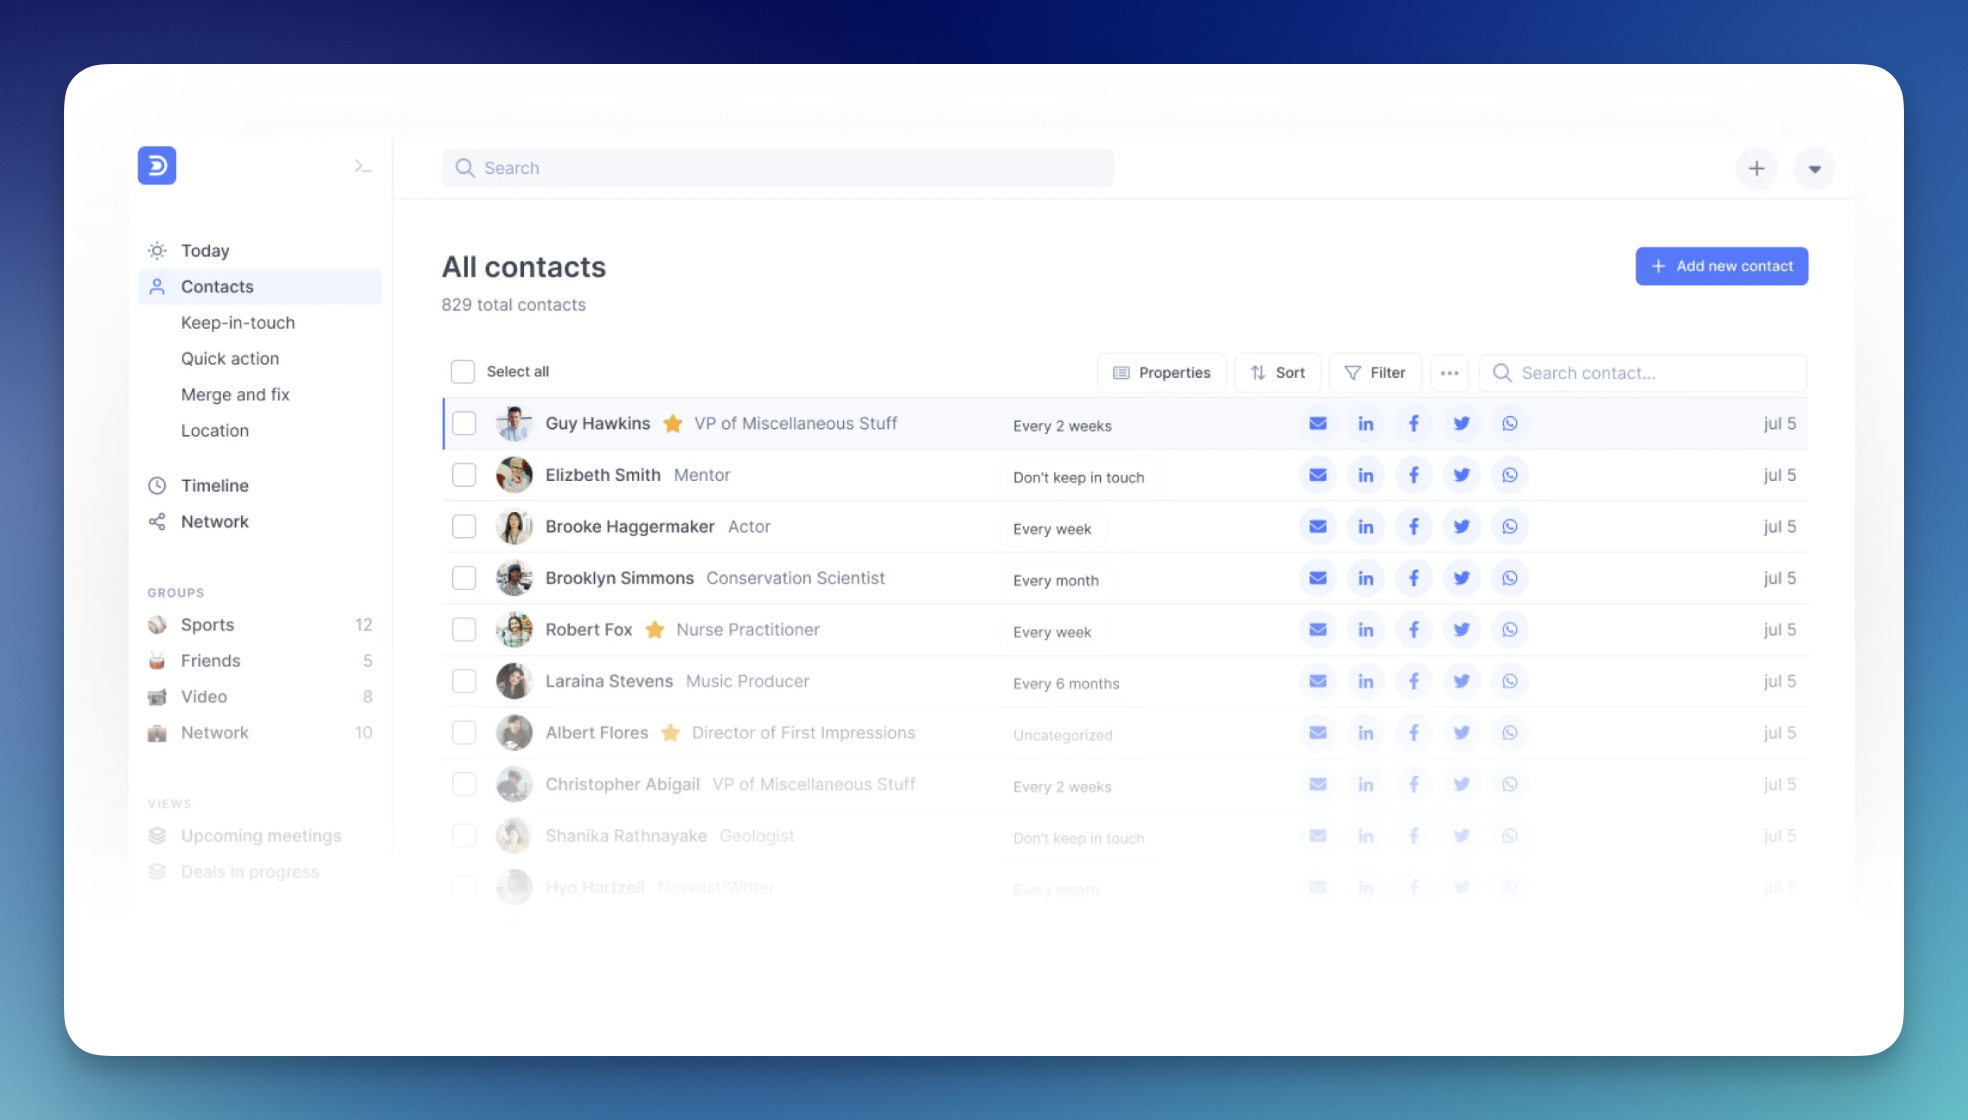
Task: Open the Sort options
Action: [1278, 372]
